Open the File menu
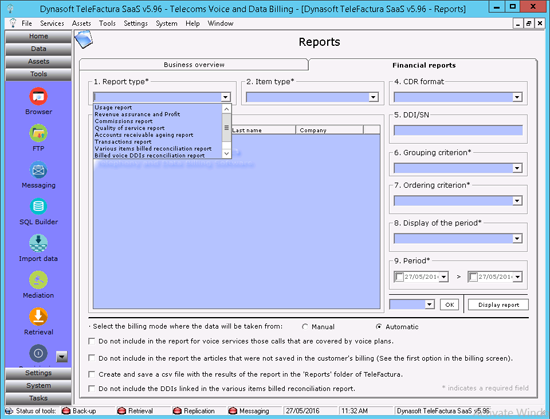This screenshot has width=550, height=419. (x=27, y=23)
